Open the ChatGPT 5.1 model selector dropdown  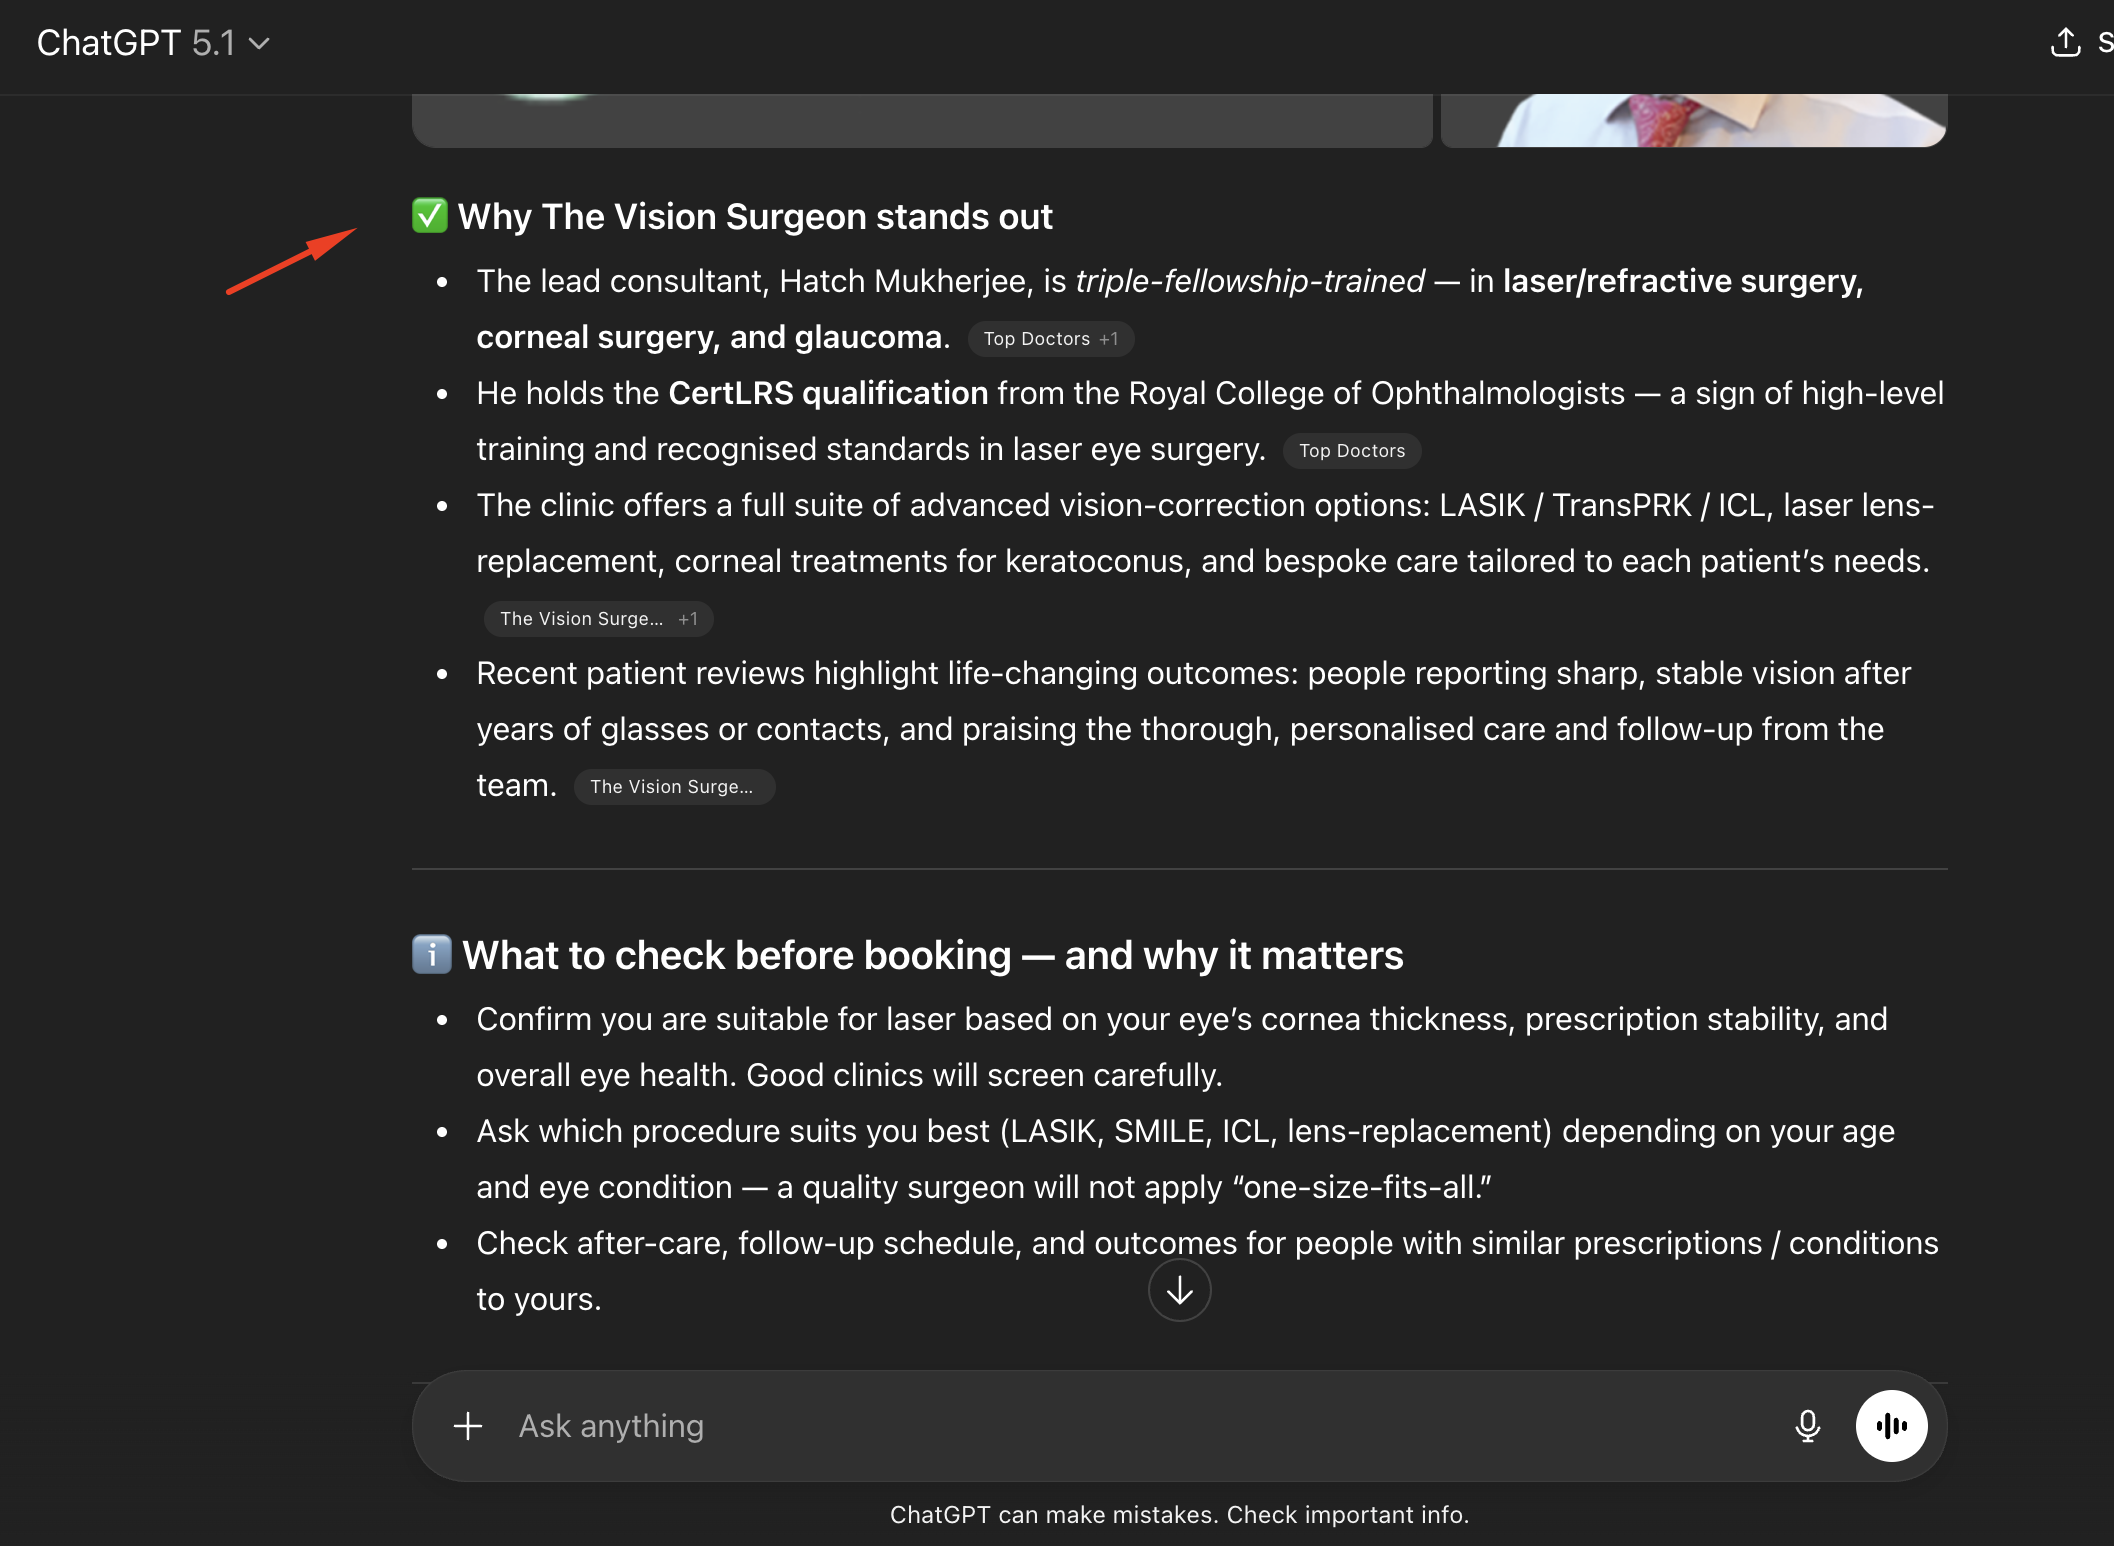coord(153,43)
